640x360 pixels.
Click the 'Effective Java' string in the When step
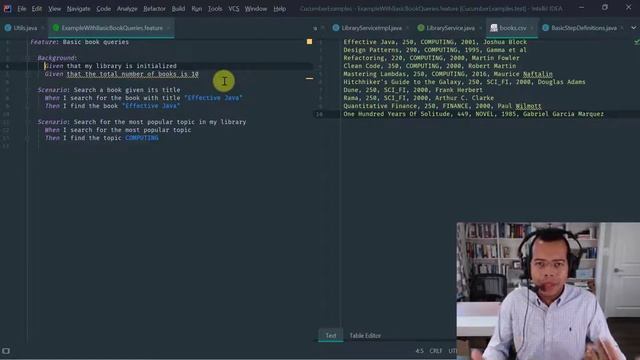213,98
